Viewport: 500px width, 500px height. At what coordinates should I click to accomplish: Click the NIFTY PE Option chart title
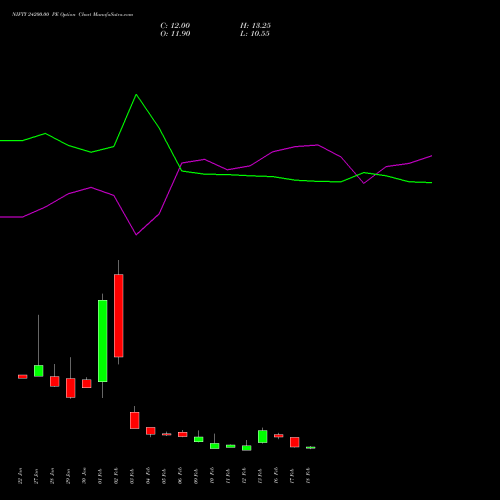click(x=72, y=14)
